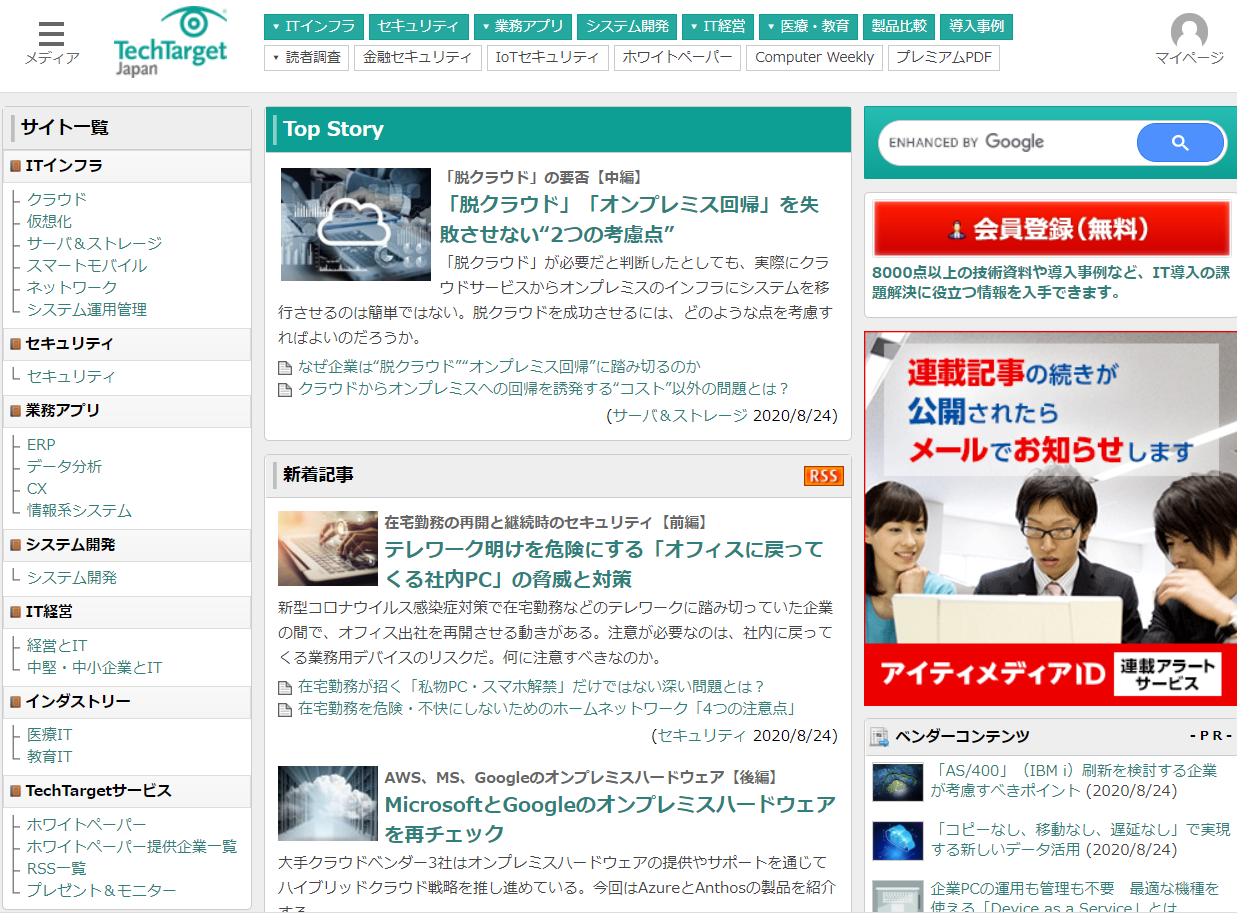This screenshot has width=1237, height=917.
Task: Open the hamburger メディア menu
Action: (51, 32)
